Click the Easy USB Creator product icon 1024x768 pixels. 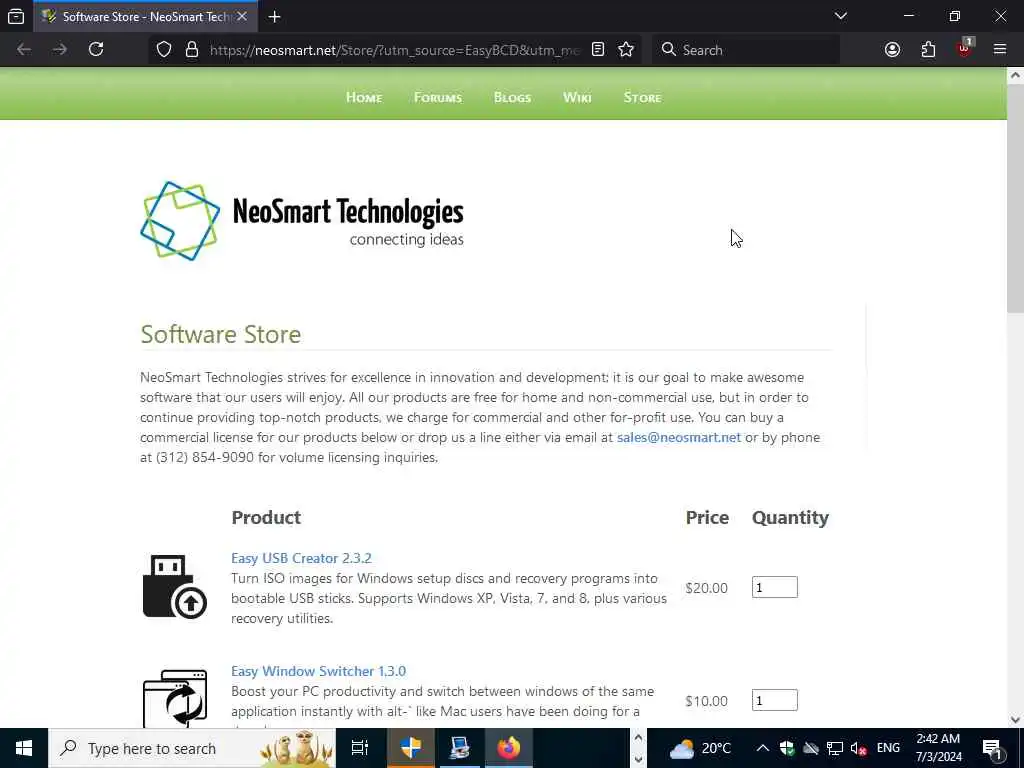[174, 586]
